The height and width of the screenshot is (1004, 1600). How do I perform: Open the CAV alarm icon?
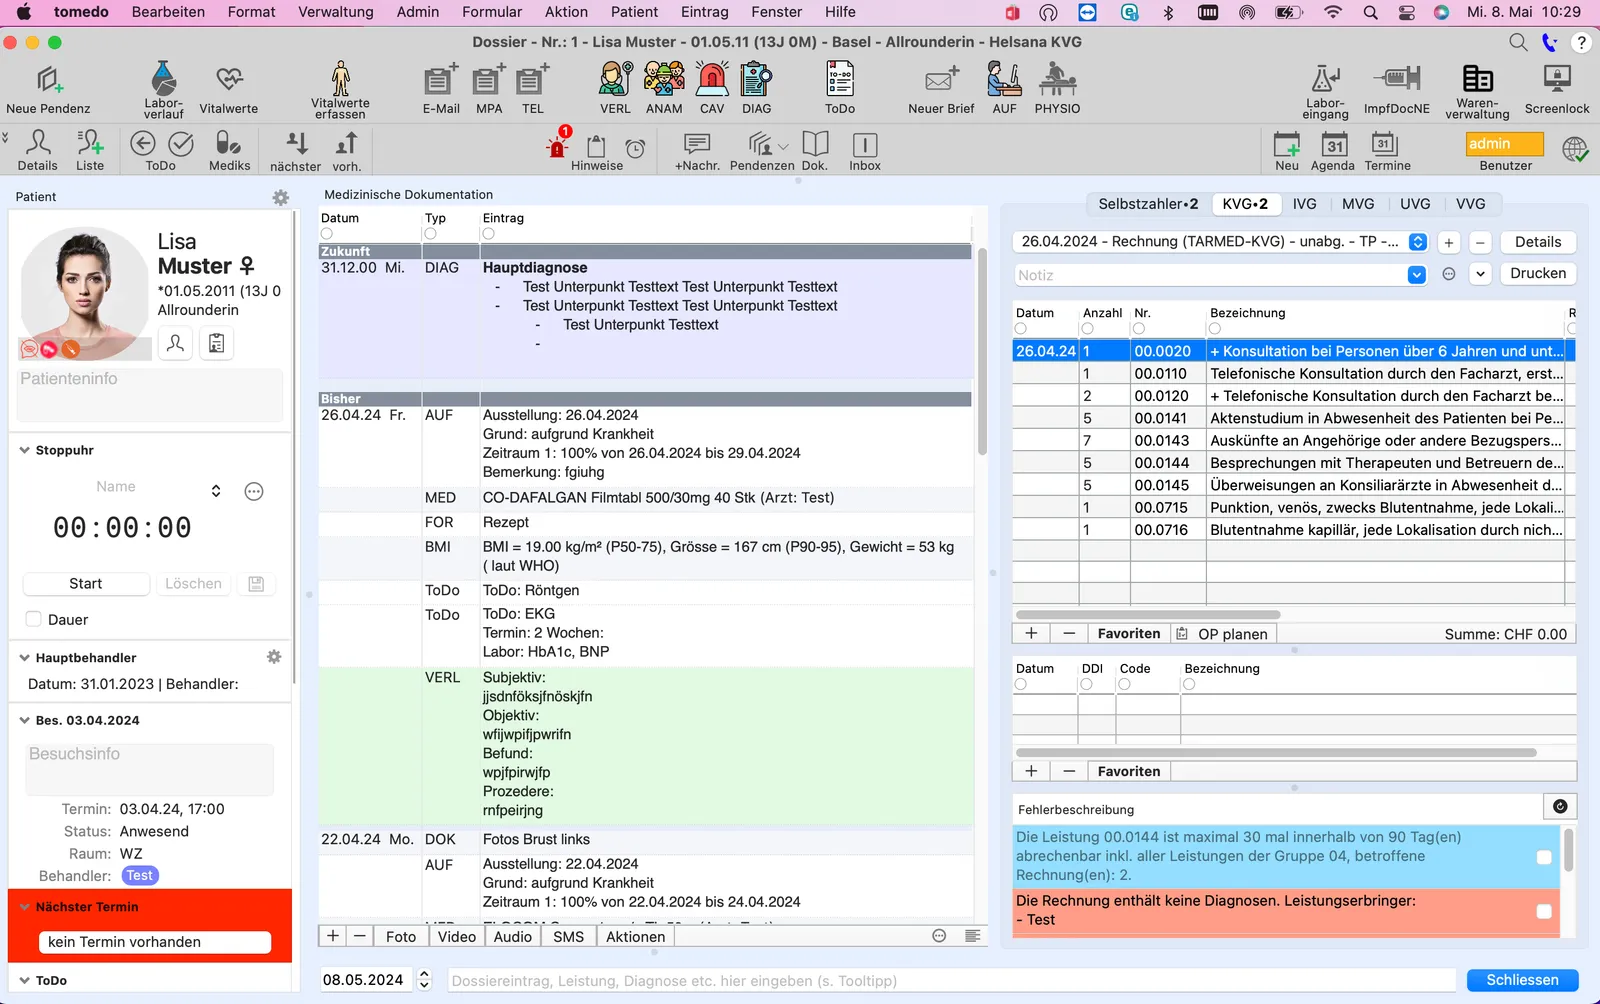click(712, 79)
